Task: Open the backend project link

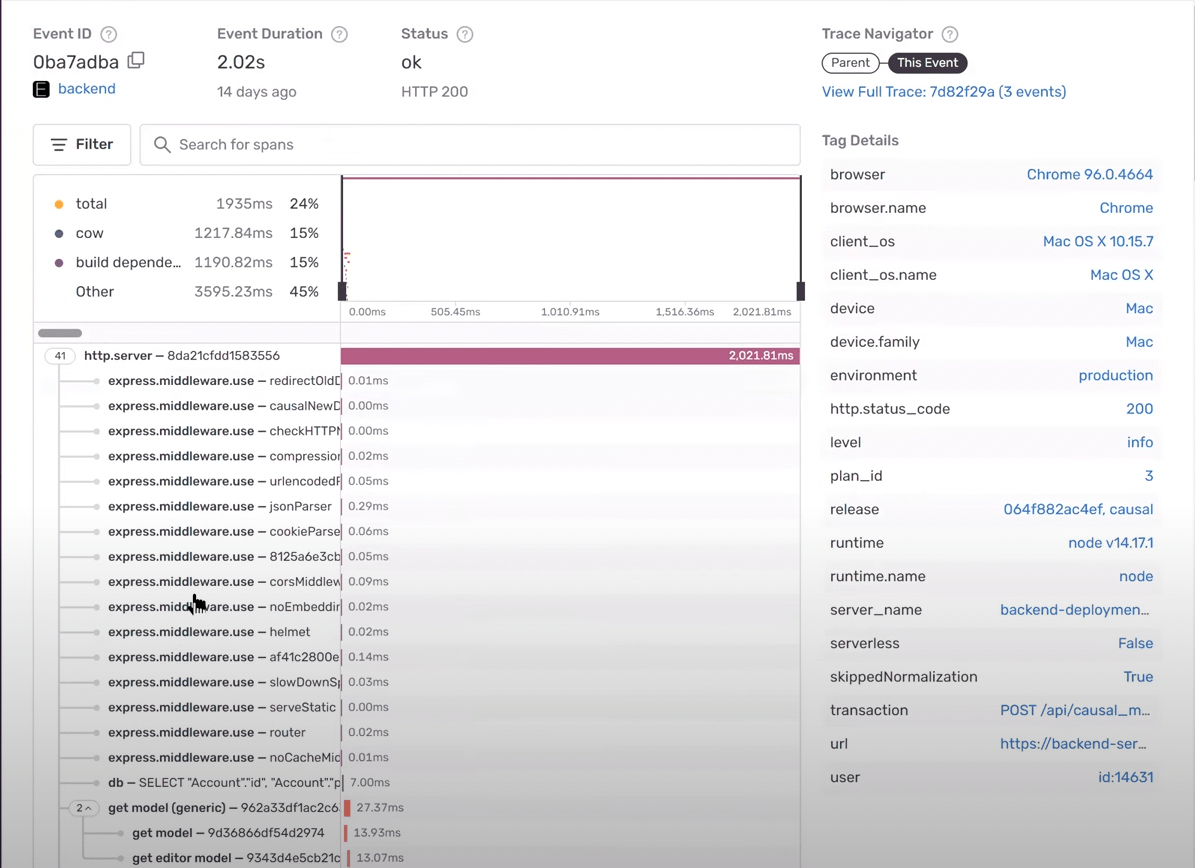Action: tap(86, 89)
